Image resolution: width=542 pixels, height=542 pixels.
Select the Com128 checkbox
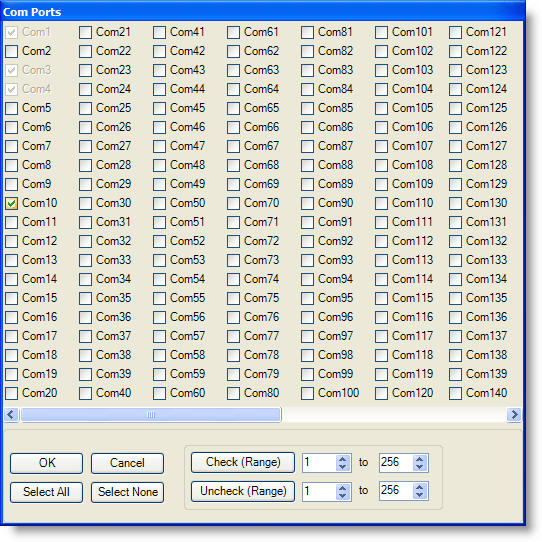point(455,165)
